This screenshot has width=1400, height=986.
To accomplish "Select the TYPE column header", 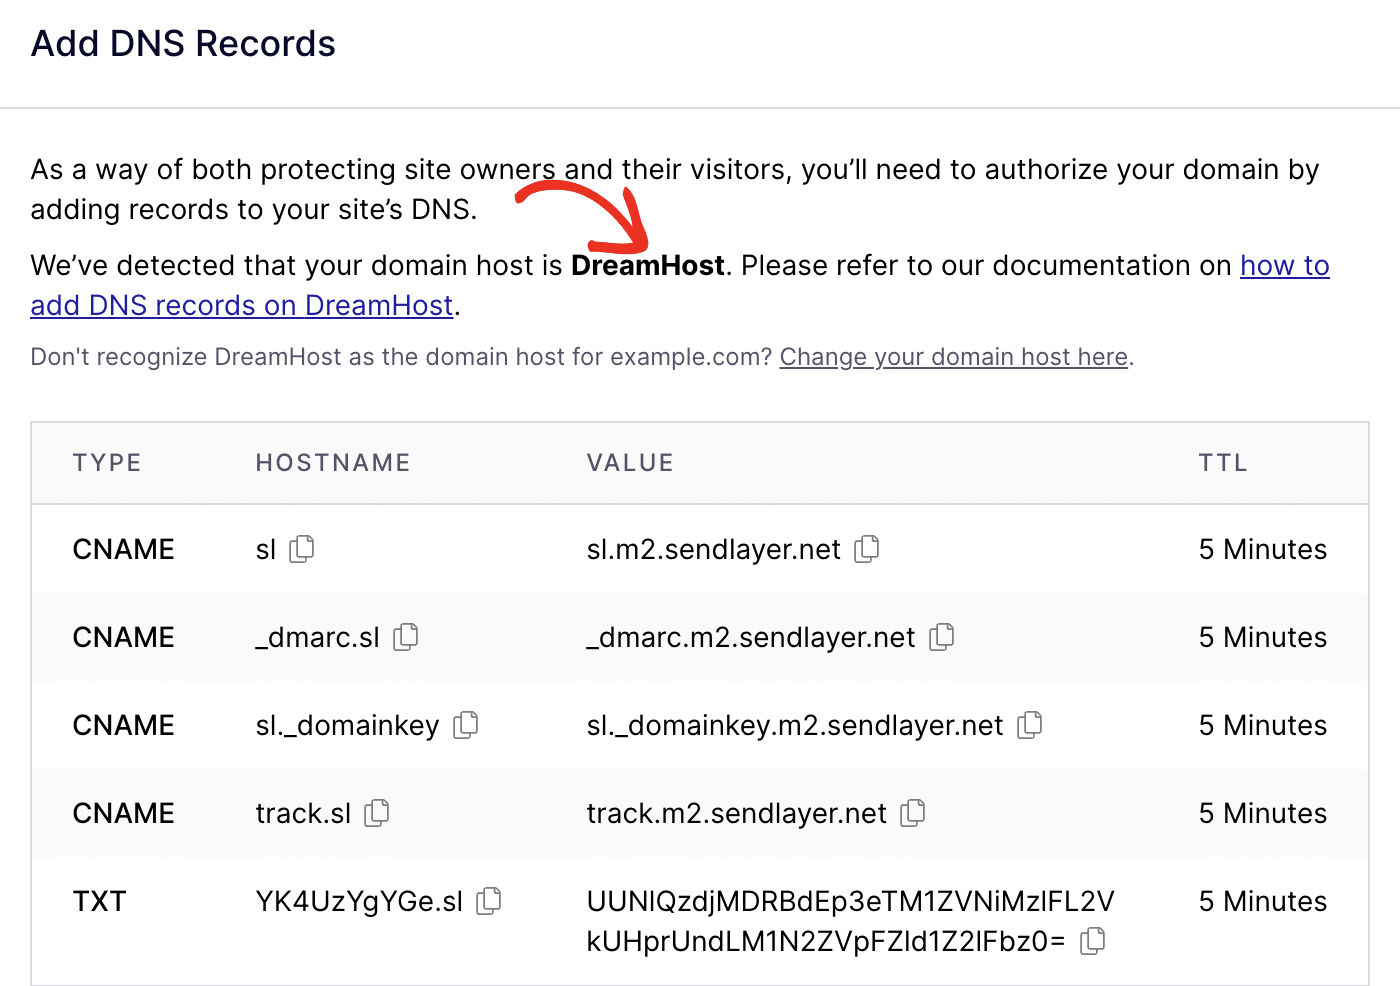I will (106, 462).
